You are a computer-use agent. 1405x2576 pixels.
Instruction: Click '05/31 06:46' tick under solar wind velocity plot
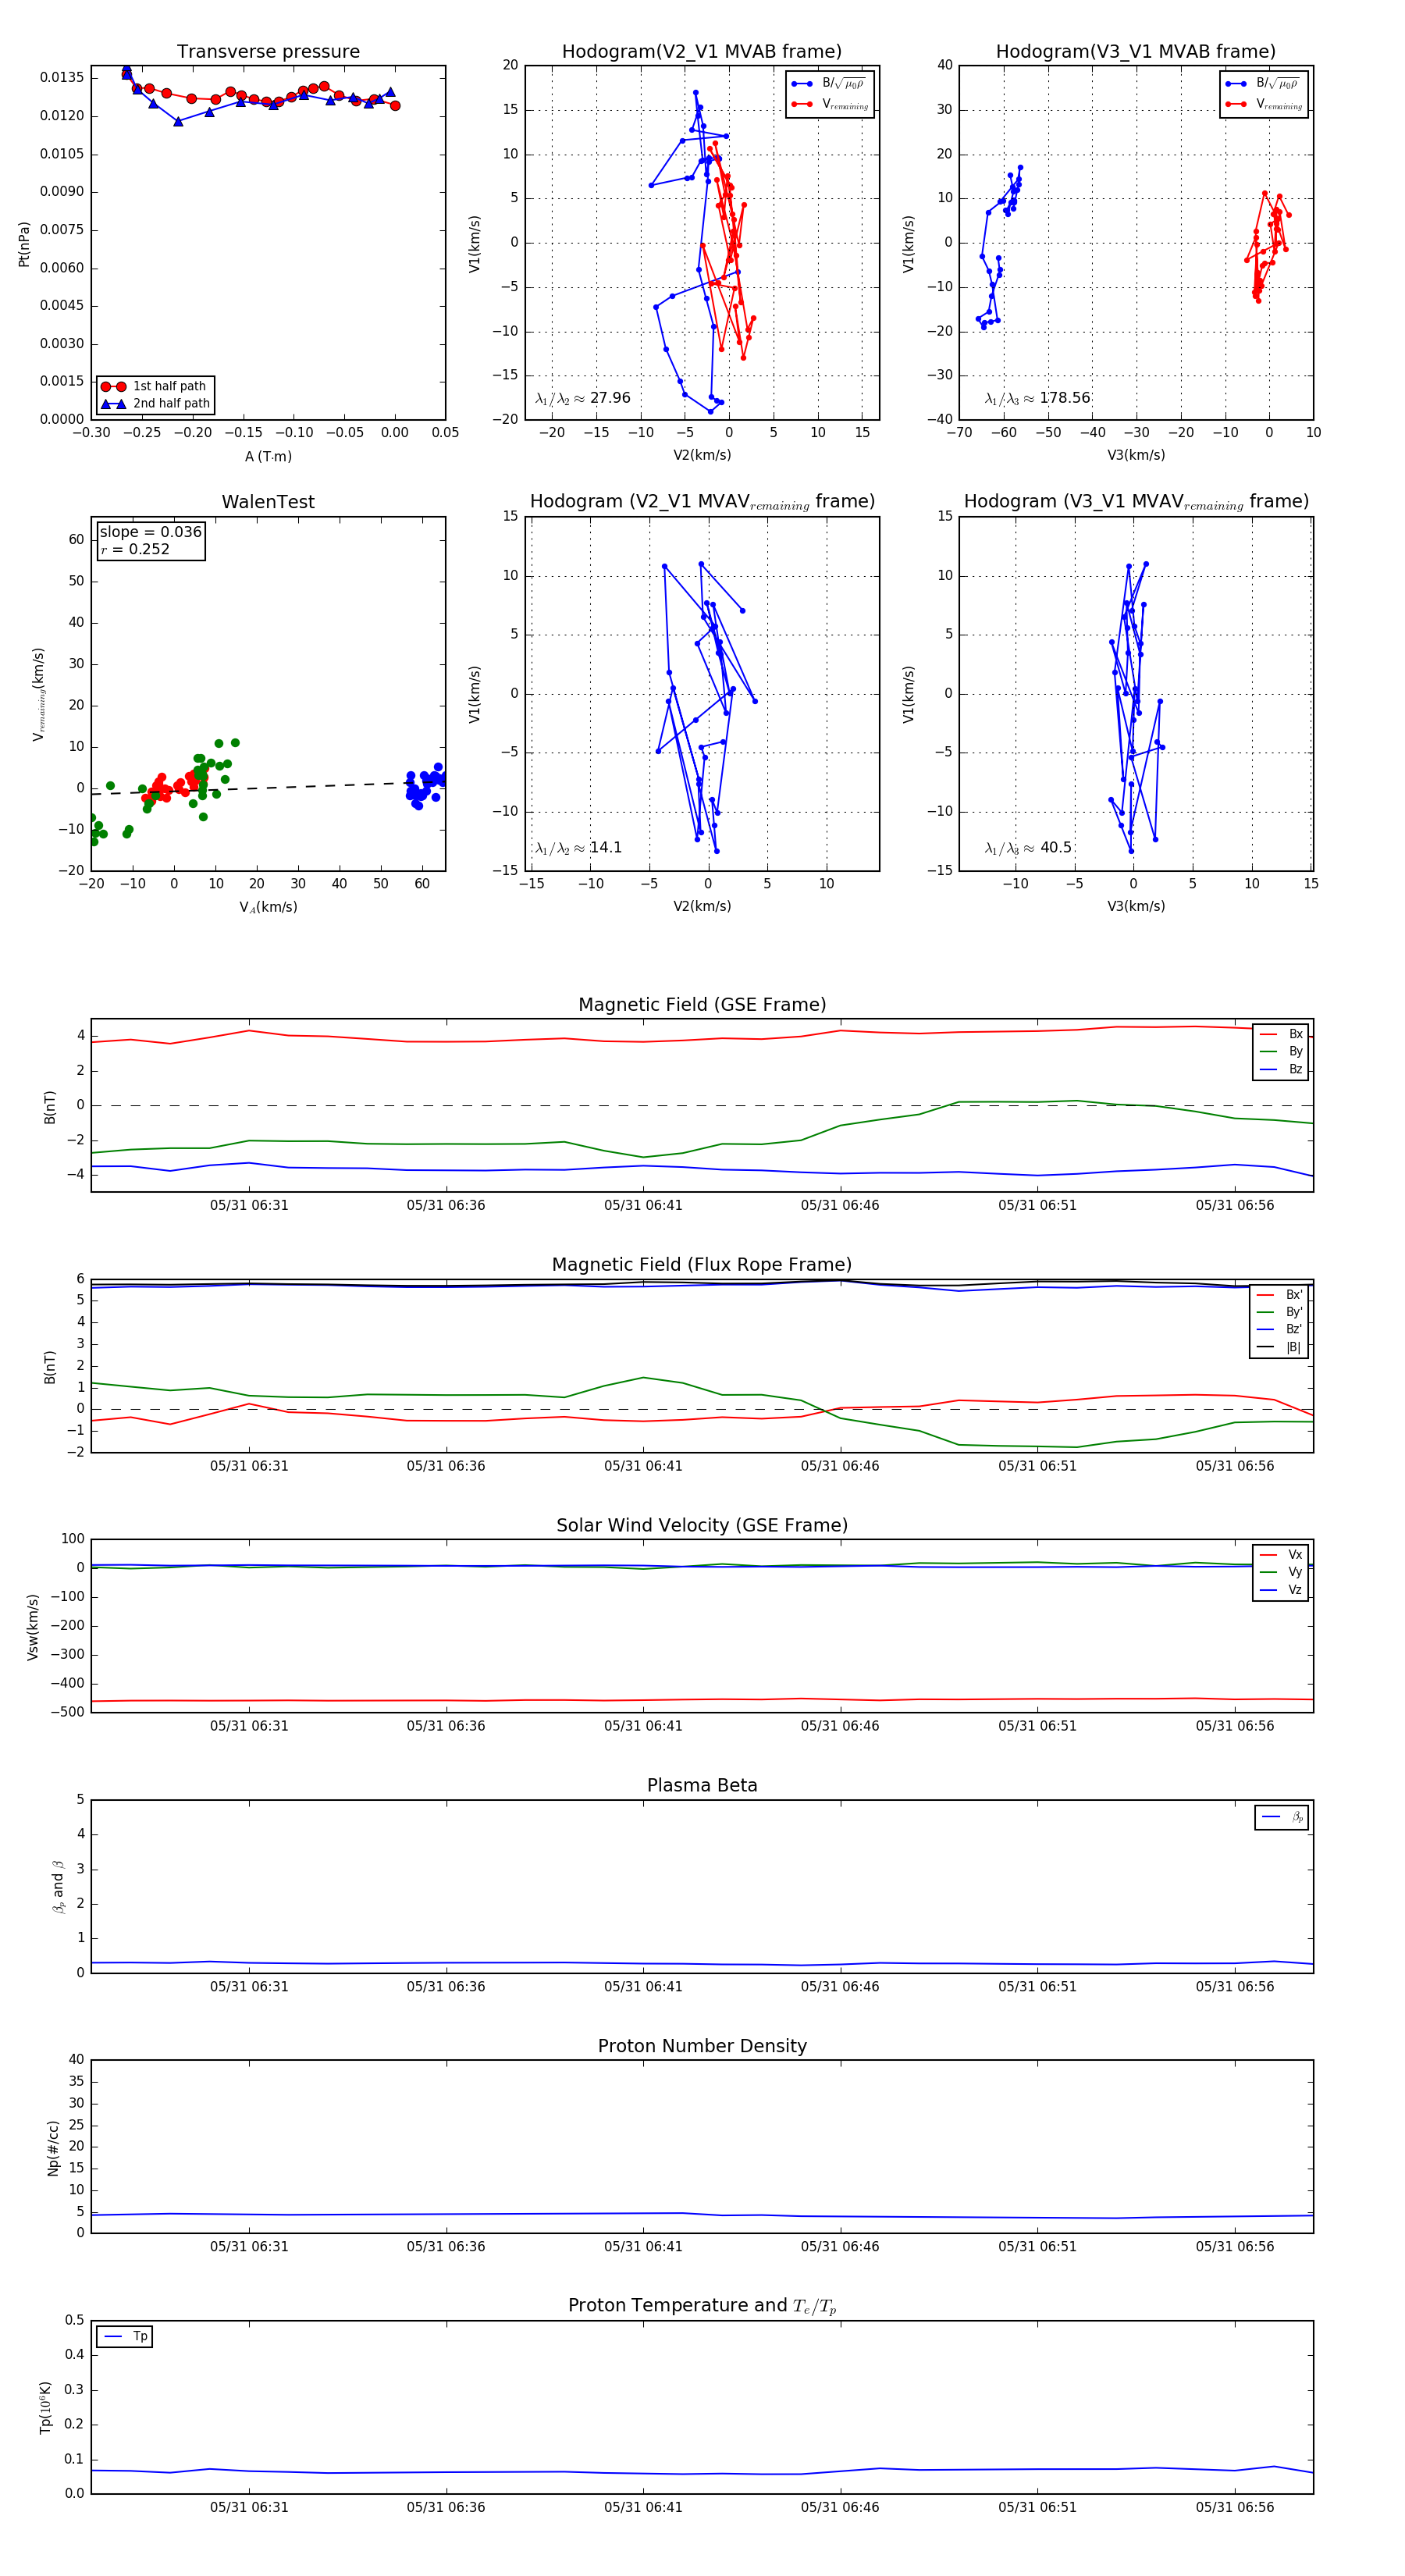coord(840,1726)
